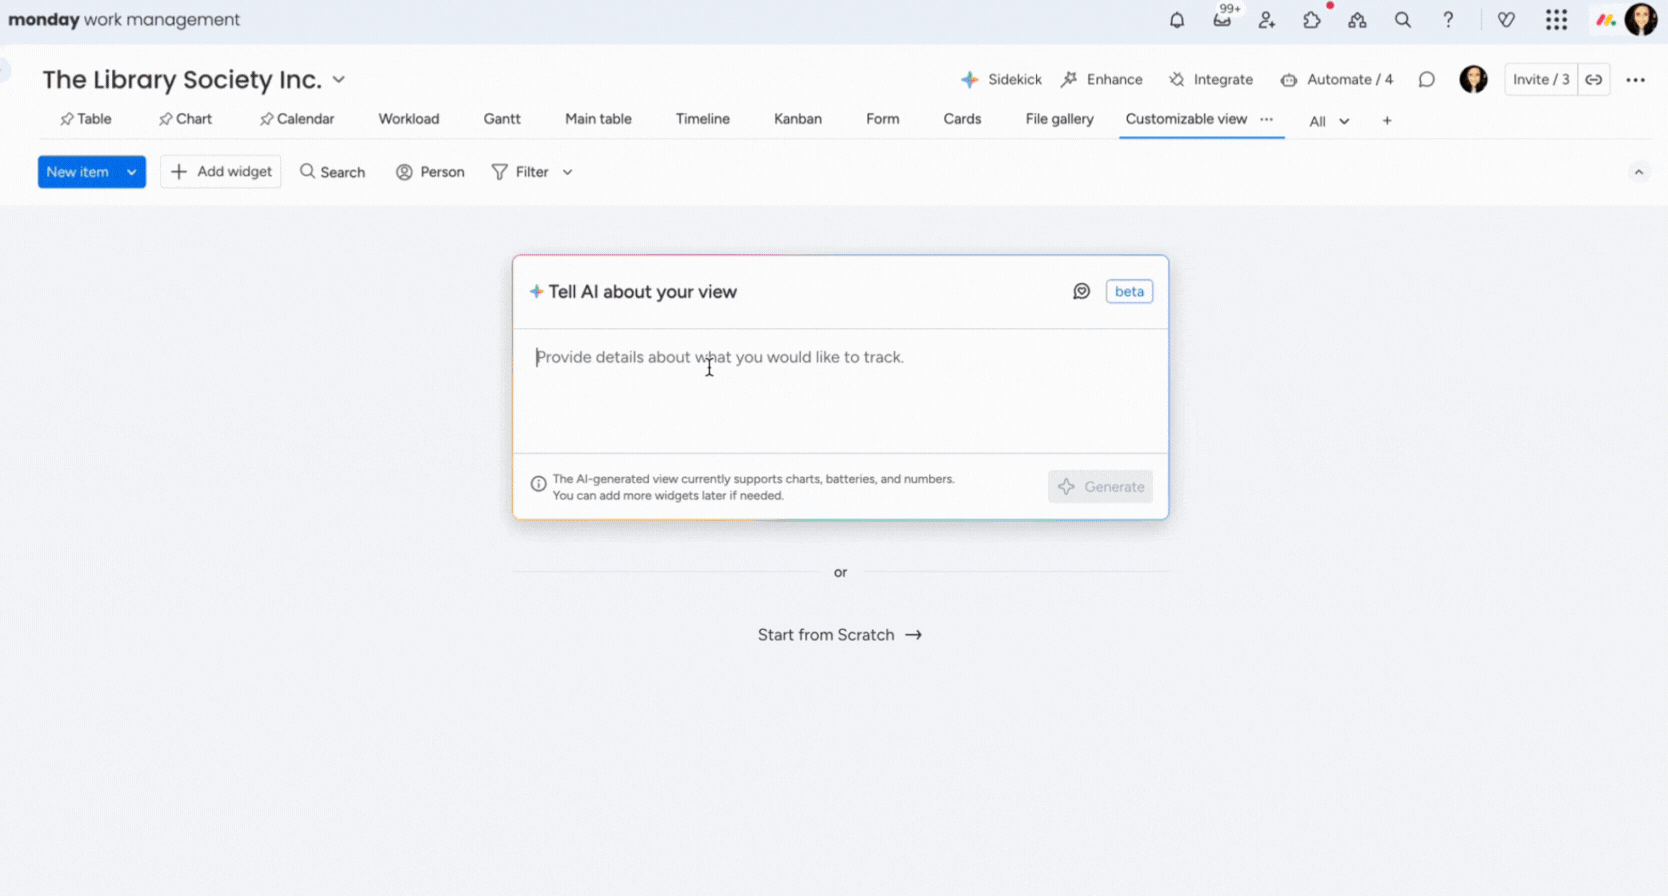This screenshot has width=1668, height=896.
Task: Switch to the Main table tab
Action: point(598,119)
